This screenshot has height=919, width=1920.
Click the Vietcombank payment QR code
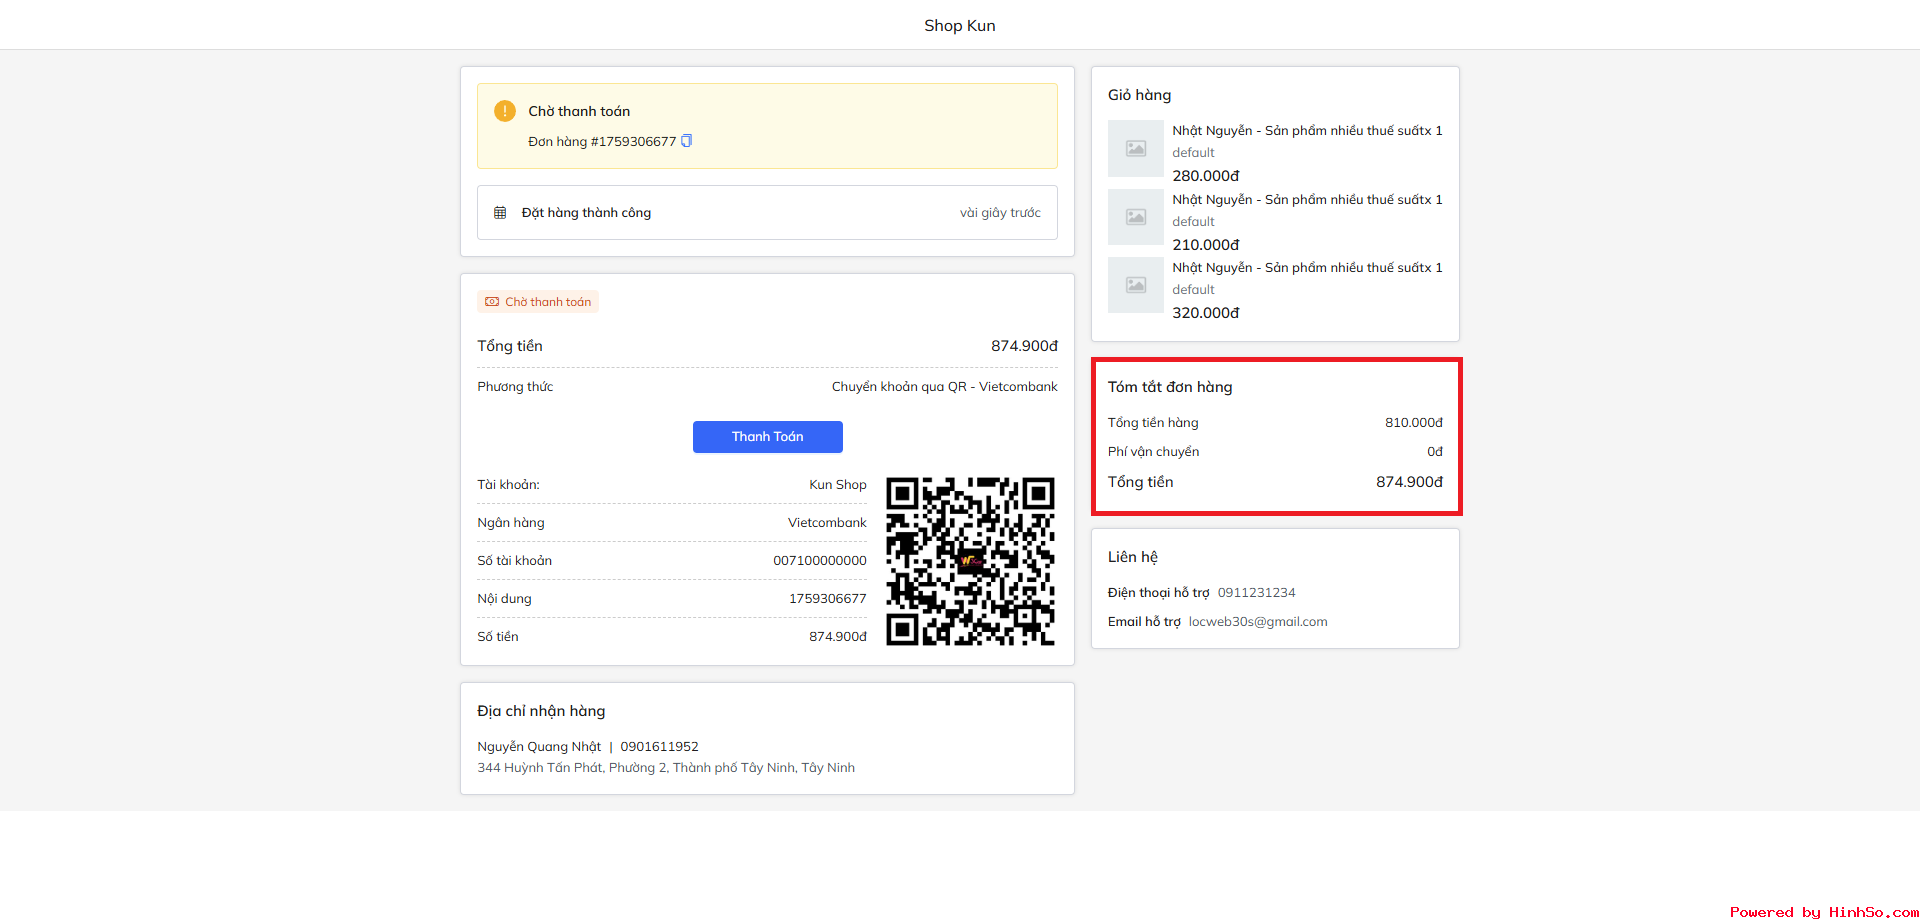[x=970, y=561]
